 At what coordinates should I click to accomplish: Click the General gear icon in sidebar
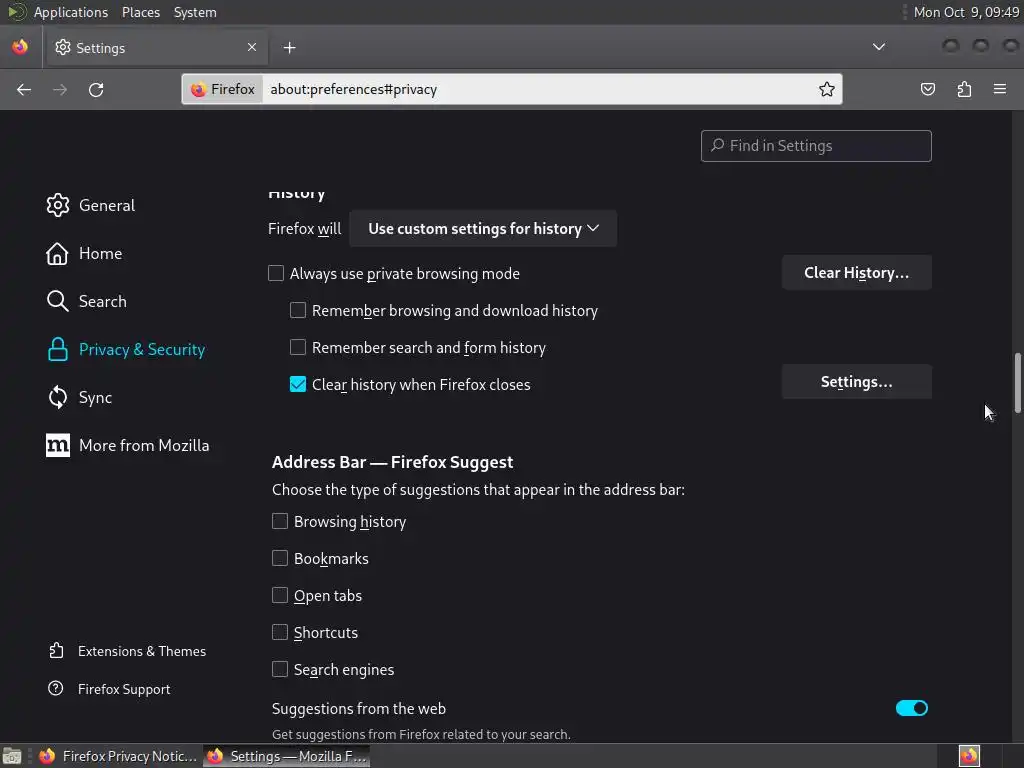(x=57, y=205)
